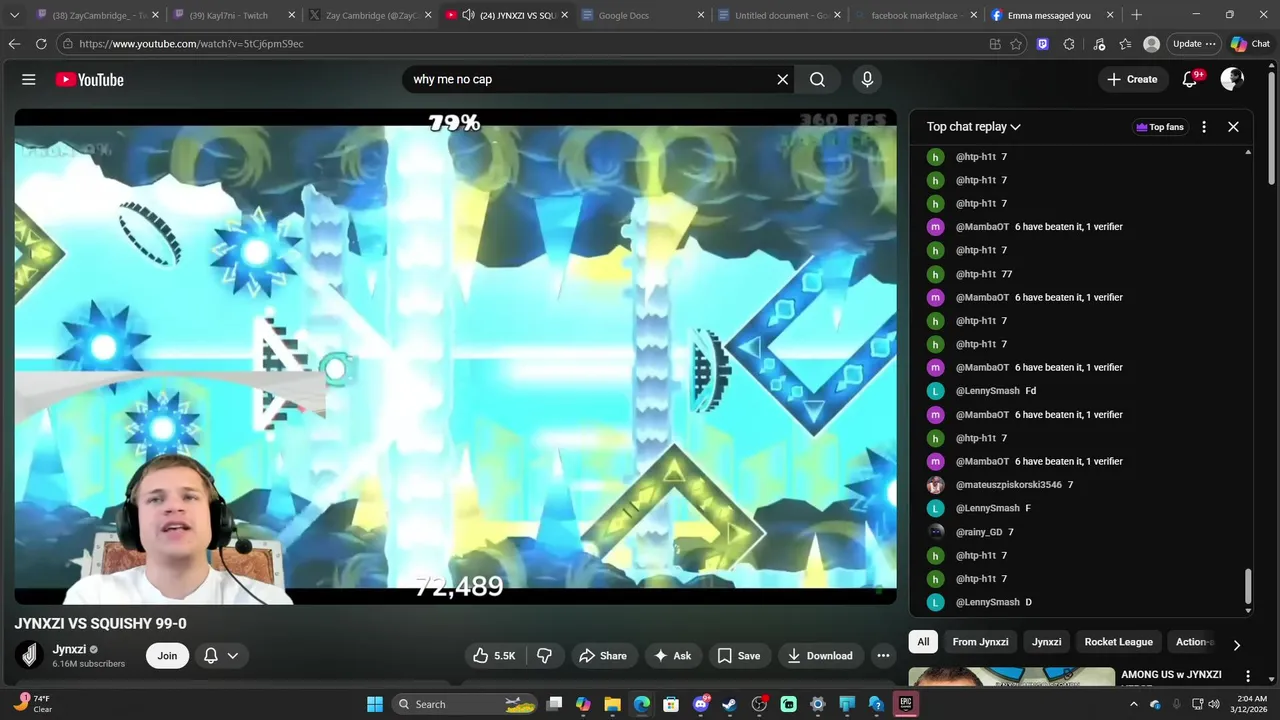
Task: Open Steam from the taskbar
Action: click(x=729, y=704)
